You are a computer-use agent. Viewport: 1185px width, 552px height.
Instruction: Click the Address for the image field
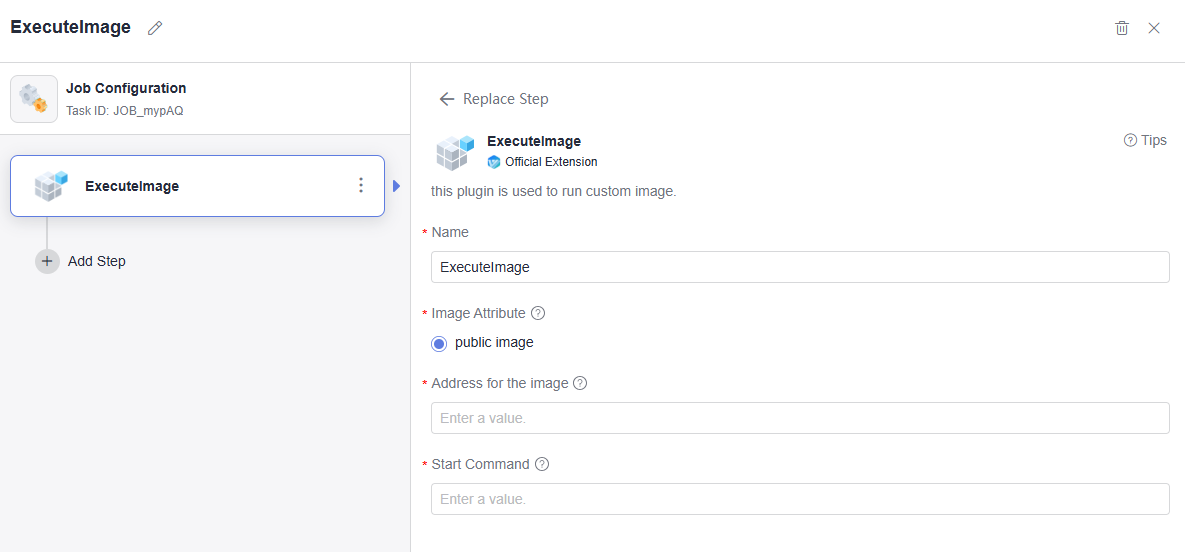click(800, 418)
